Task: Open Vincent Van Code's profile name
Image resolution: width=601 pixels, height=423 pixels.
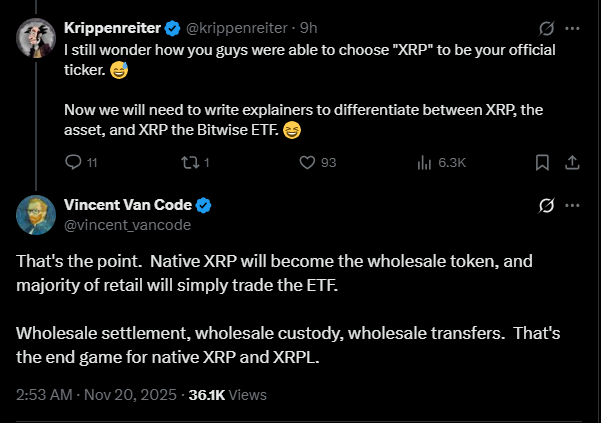Action: tap(127, 205)
